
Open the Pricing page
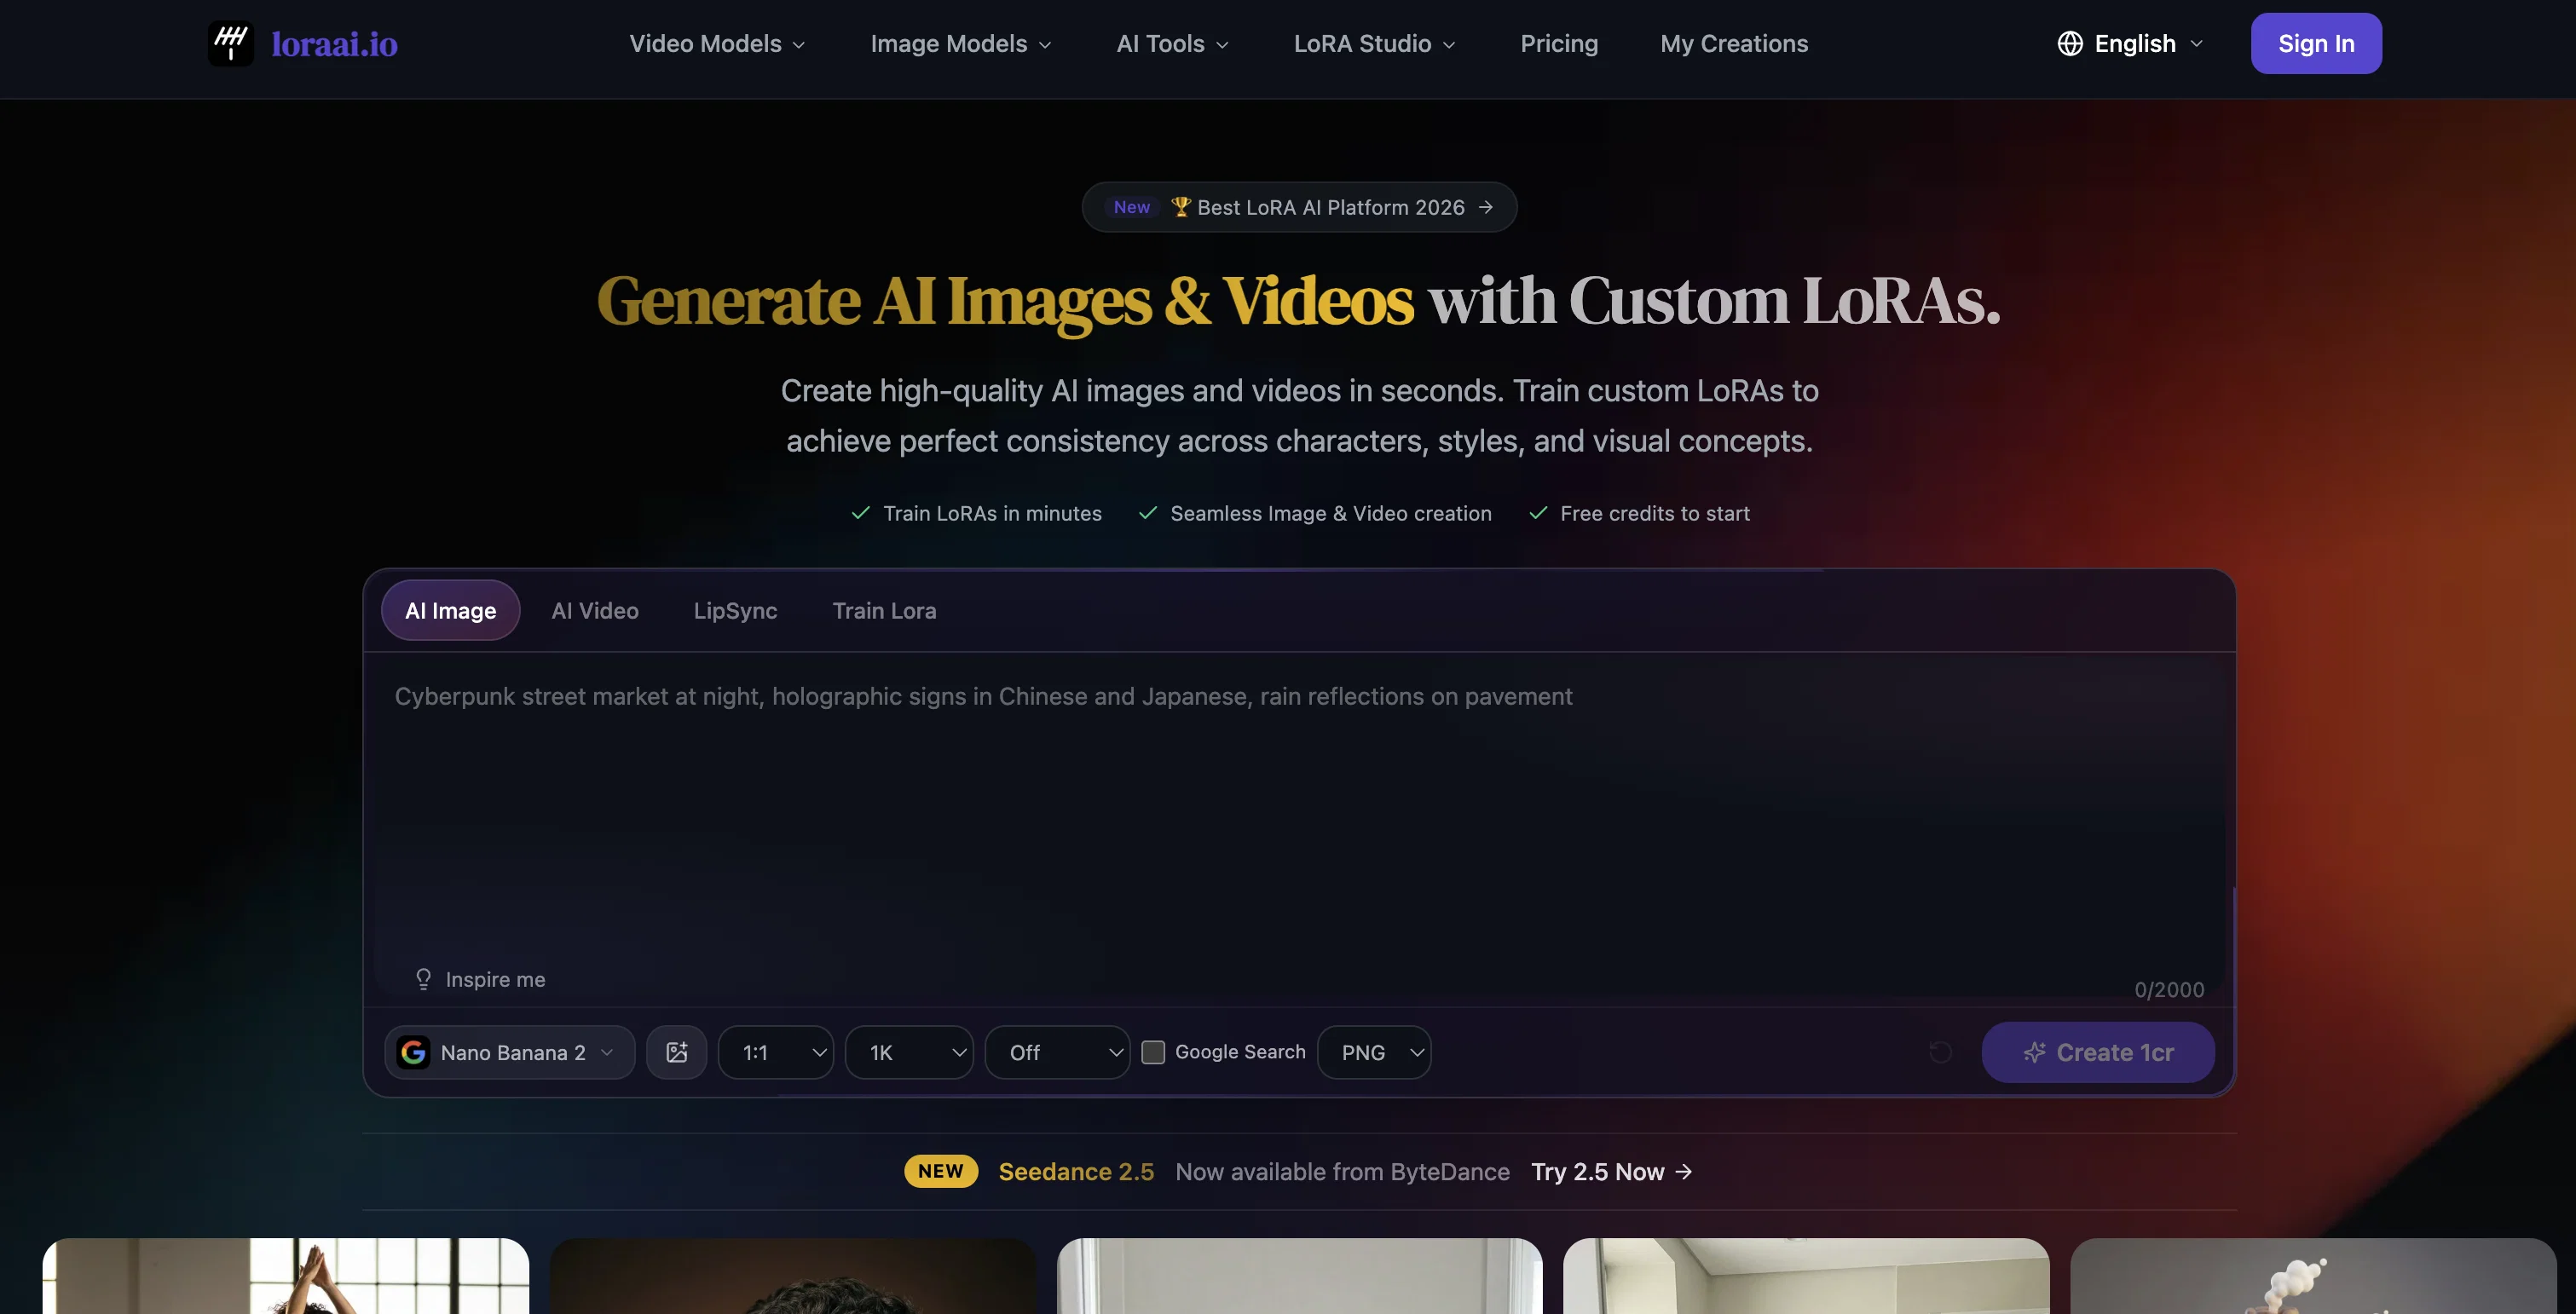pyautogui.click(x=1559, y=43)
